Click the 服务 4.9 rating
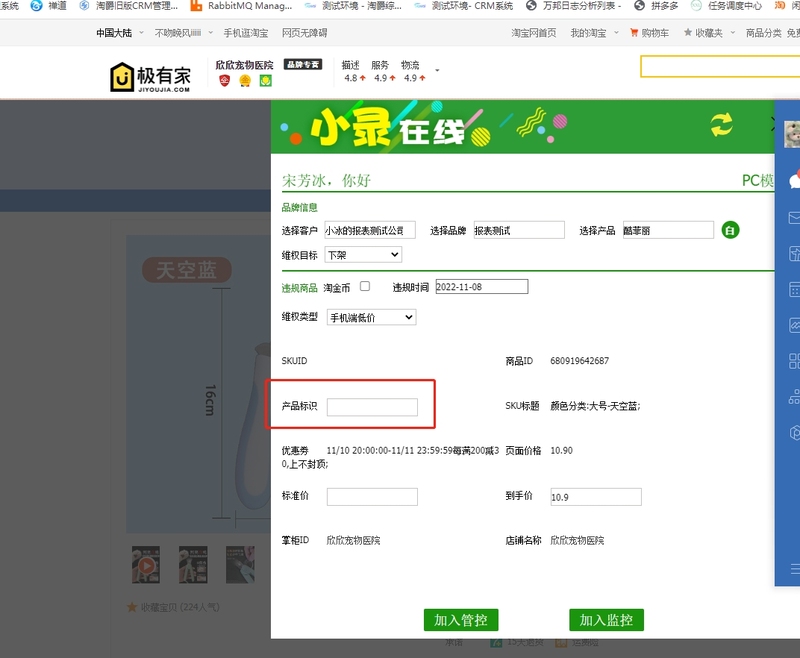 [384, 71]
